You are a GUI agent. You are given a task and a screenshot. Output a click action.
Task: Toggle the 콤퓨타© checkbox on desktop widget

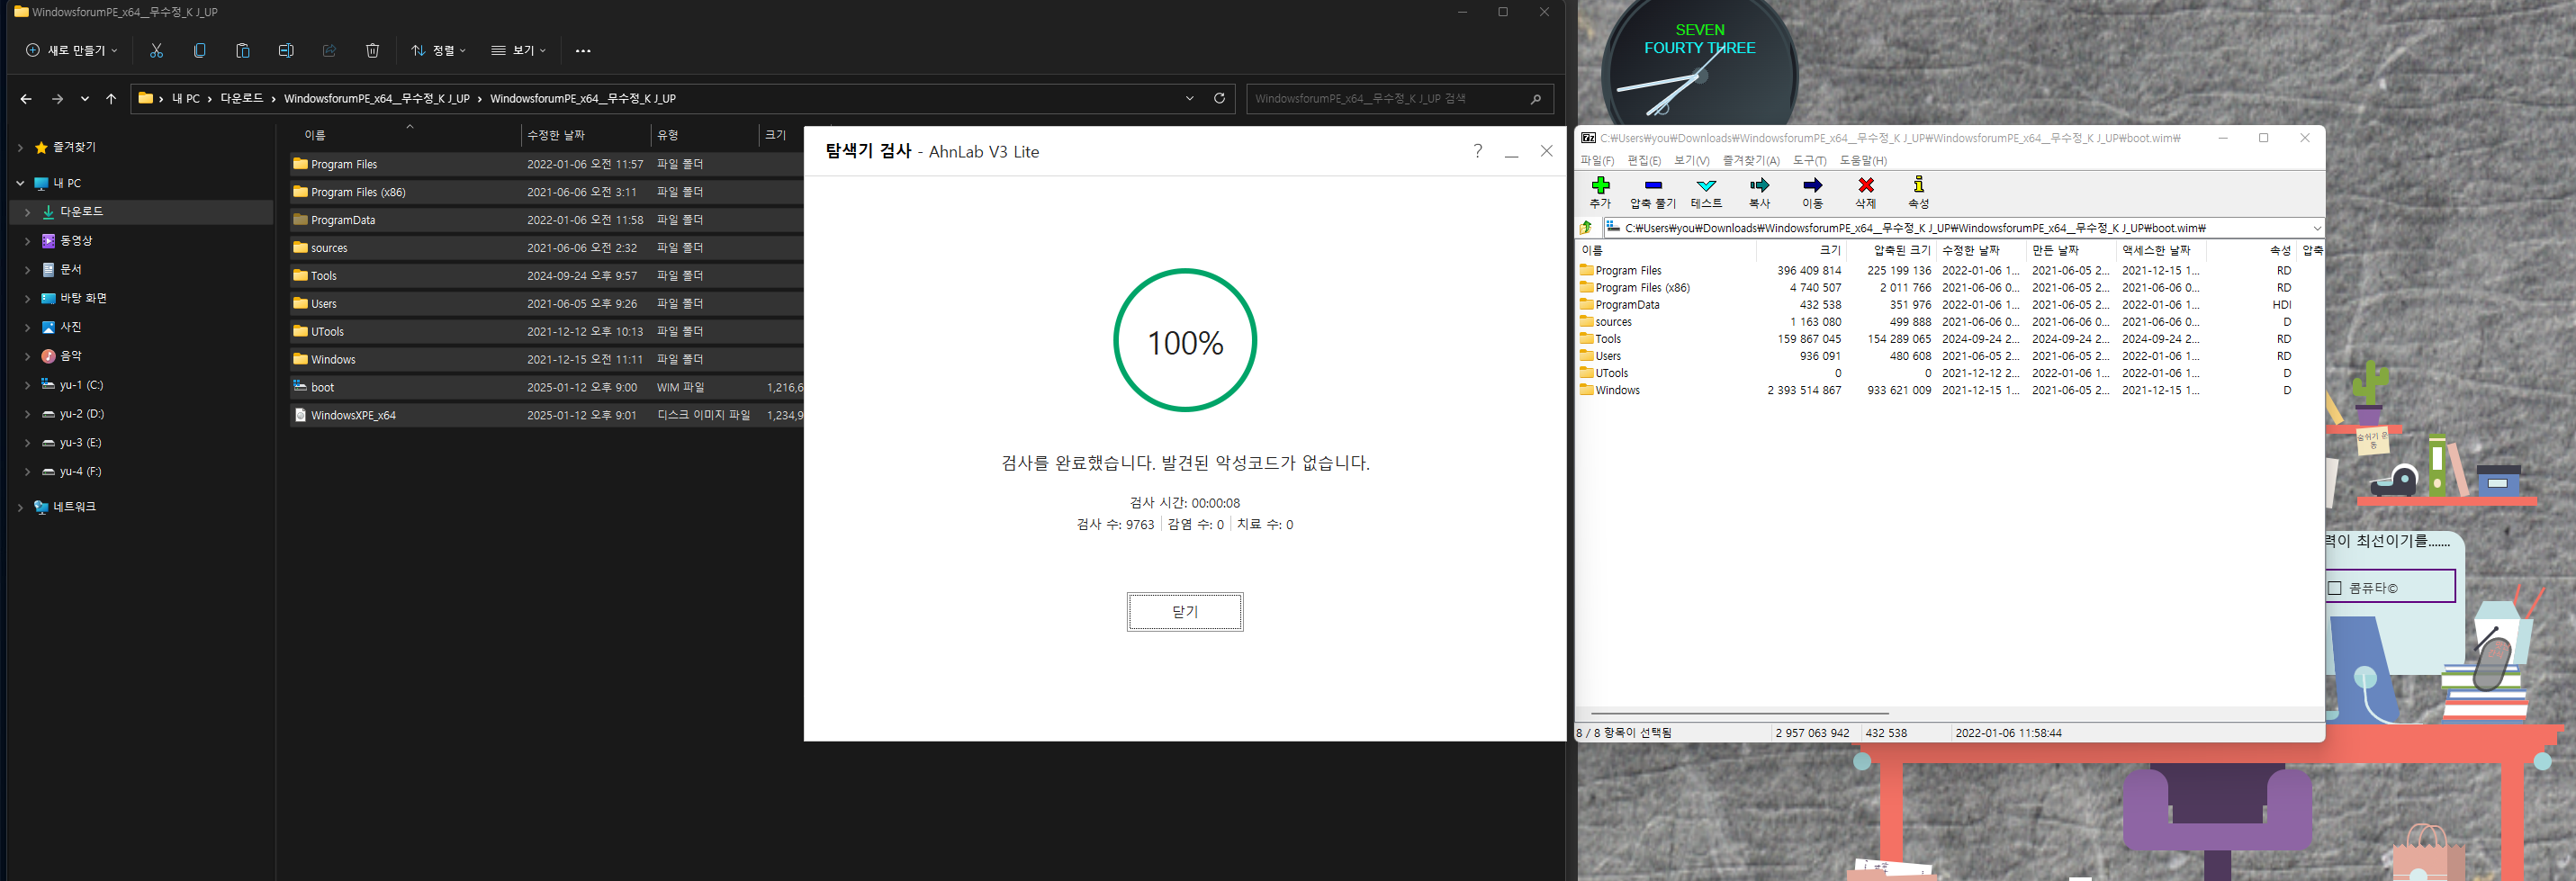[x=2335, y=588]
